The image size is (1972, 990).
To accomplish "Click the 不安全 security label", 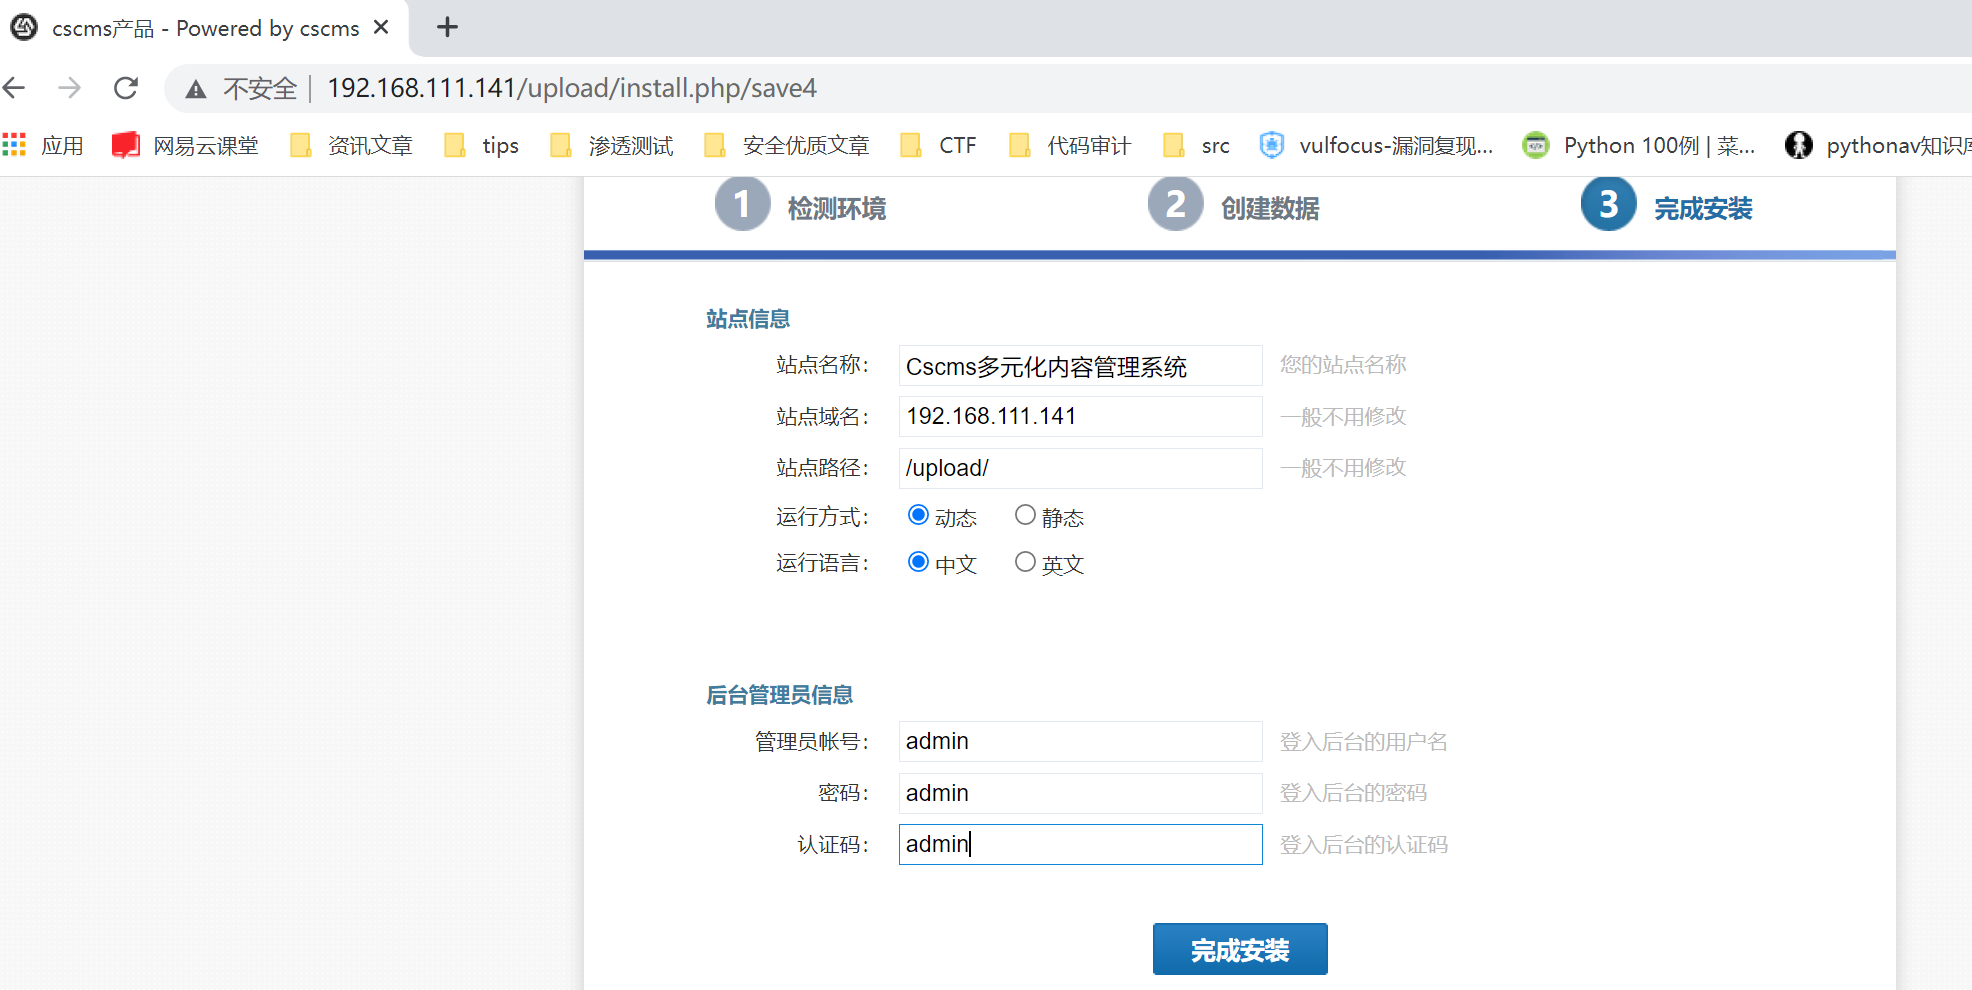I will 260,89.
